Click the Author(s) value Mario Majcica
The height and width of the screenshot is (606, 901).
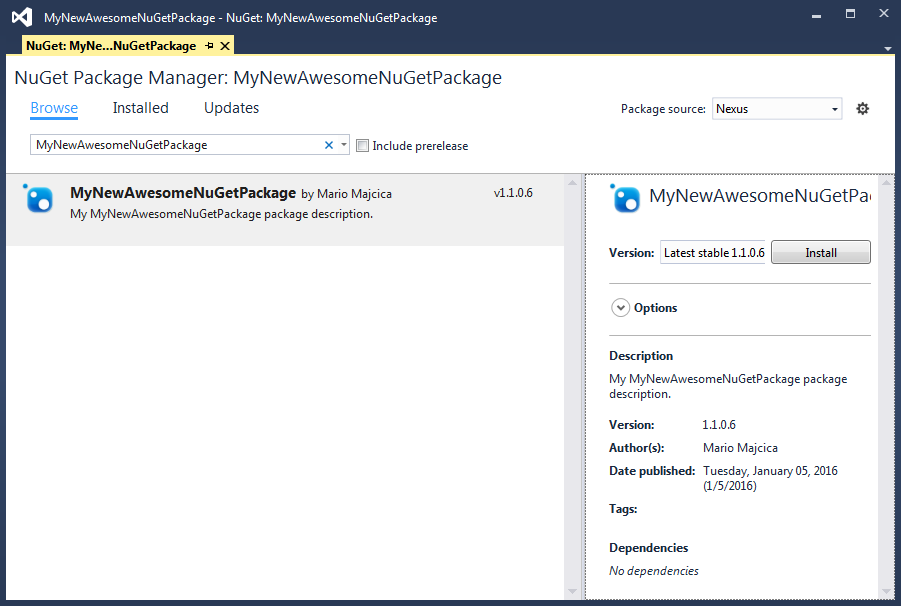pyautogui.click(x=740, y=447)
